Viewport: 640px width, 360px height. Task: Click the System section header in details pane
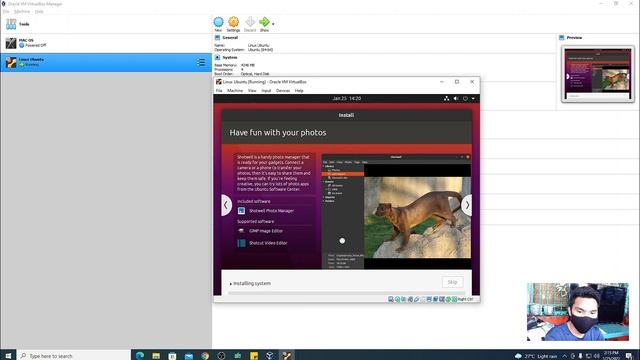pos(230,58)
